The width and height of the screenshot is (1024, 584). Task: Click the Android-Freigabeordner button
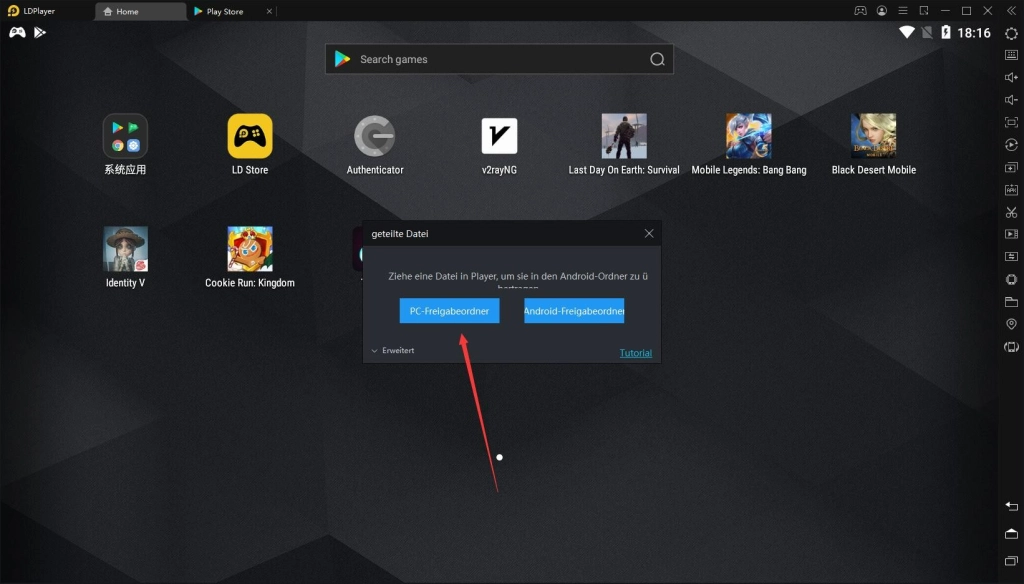574,311
